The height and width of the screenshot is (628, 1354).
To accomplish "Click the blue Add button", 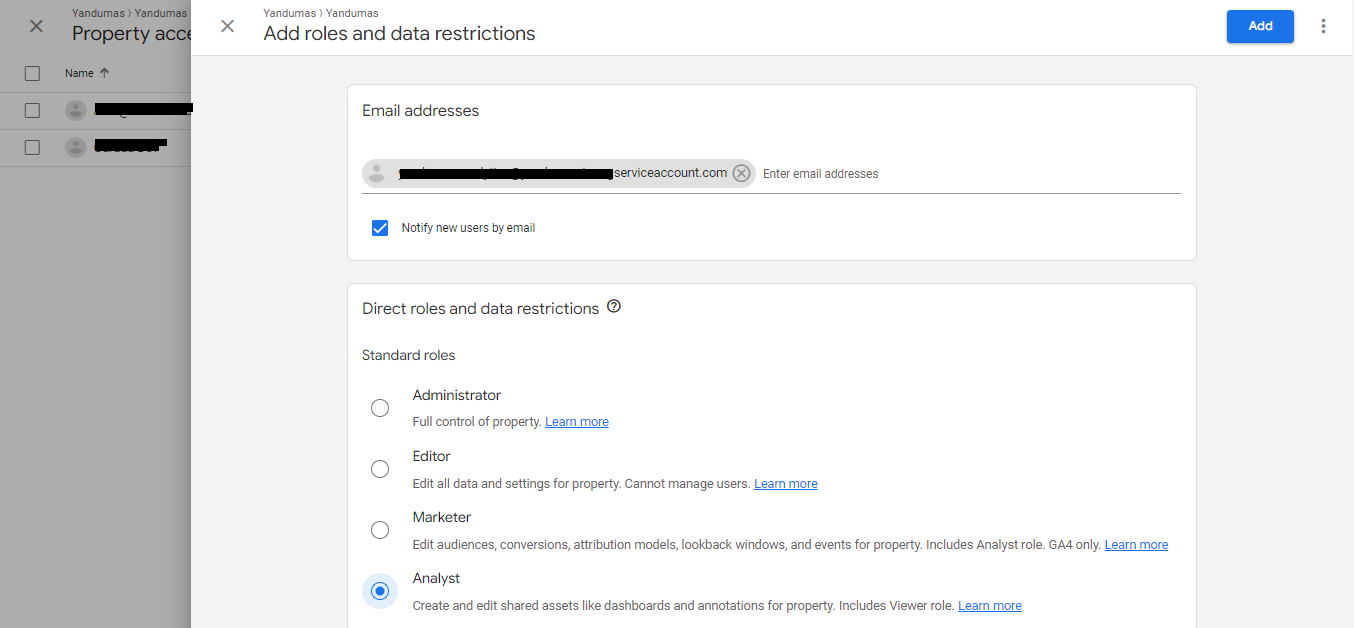I will pos(1260,26).
